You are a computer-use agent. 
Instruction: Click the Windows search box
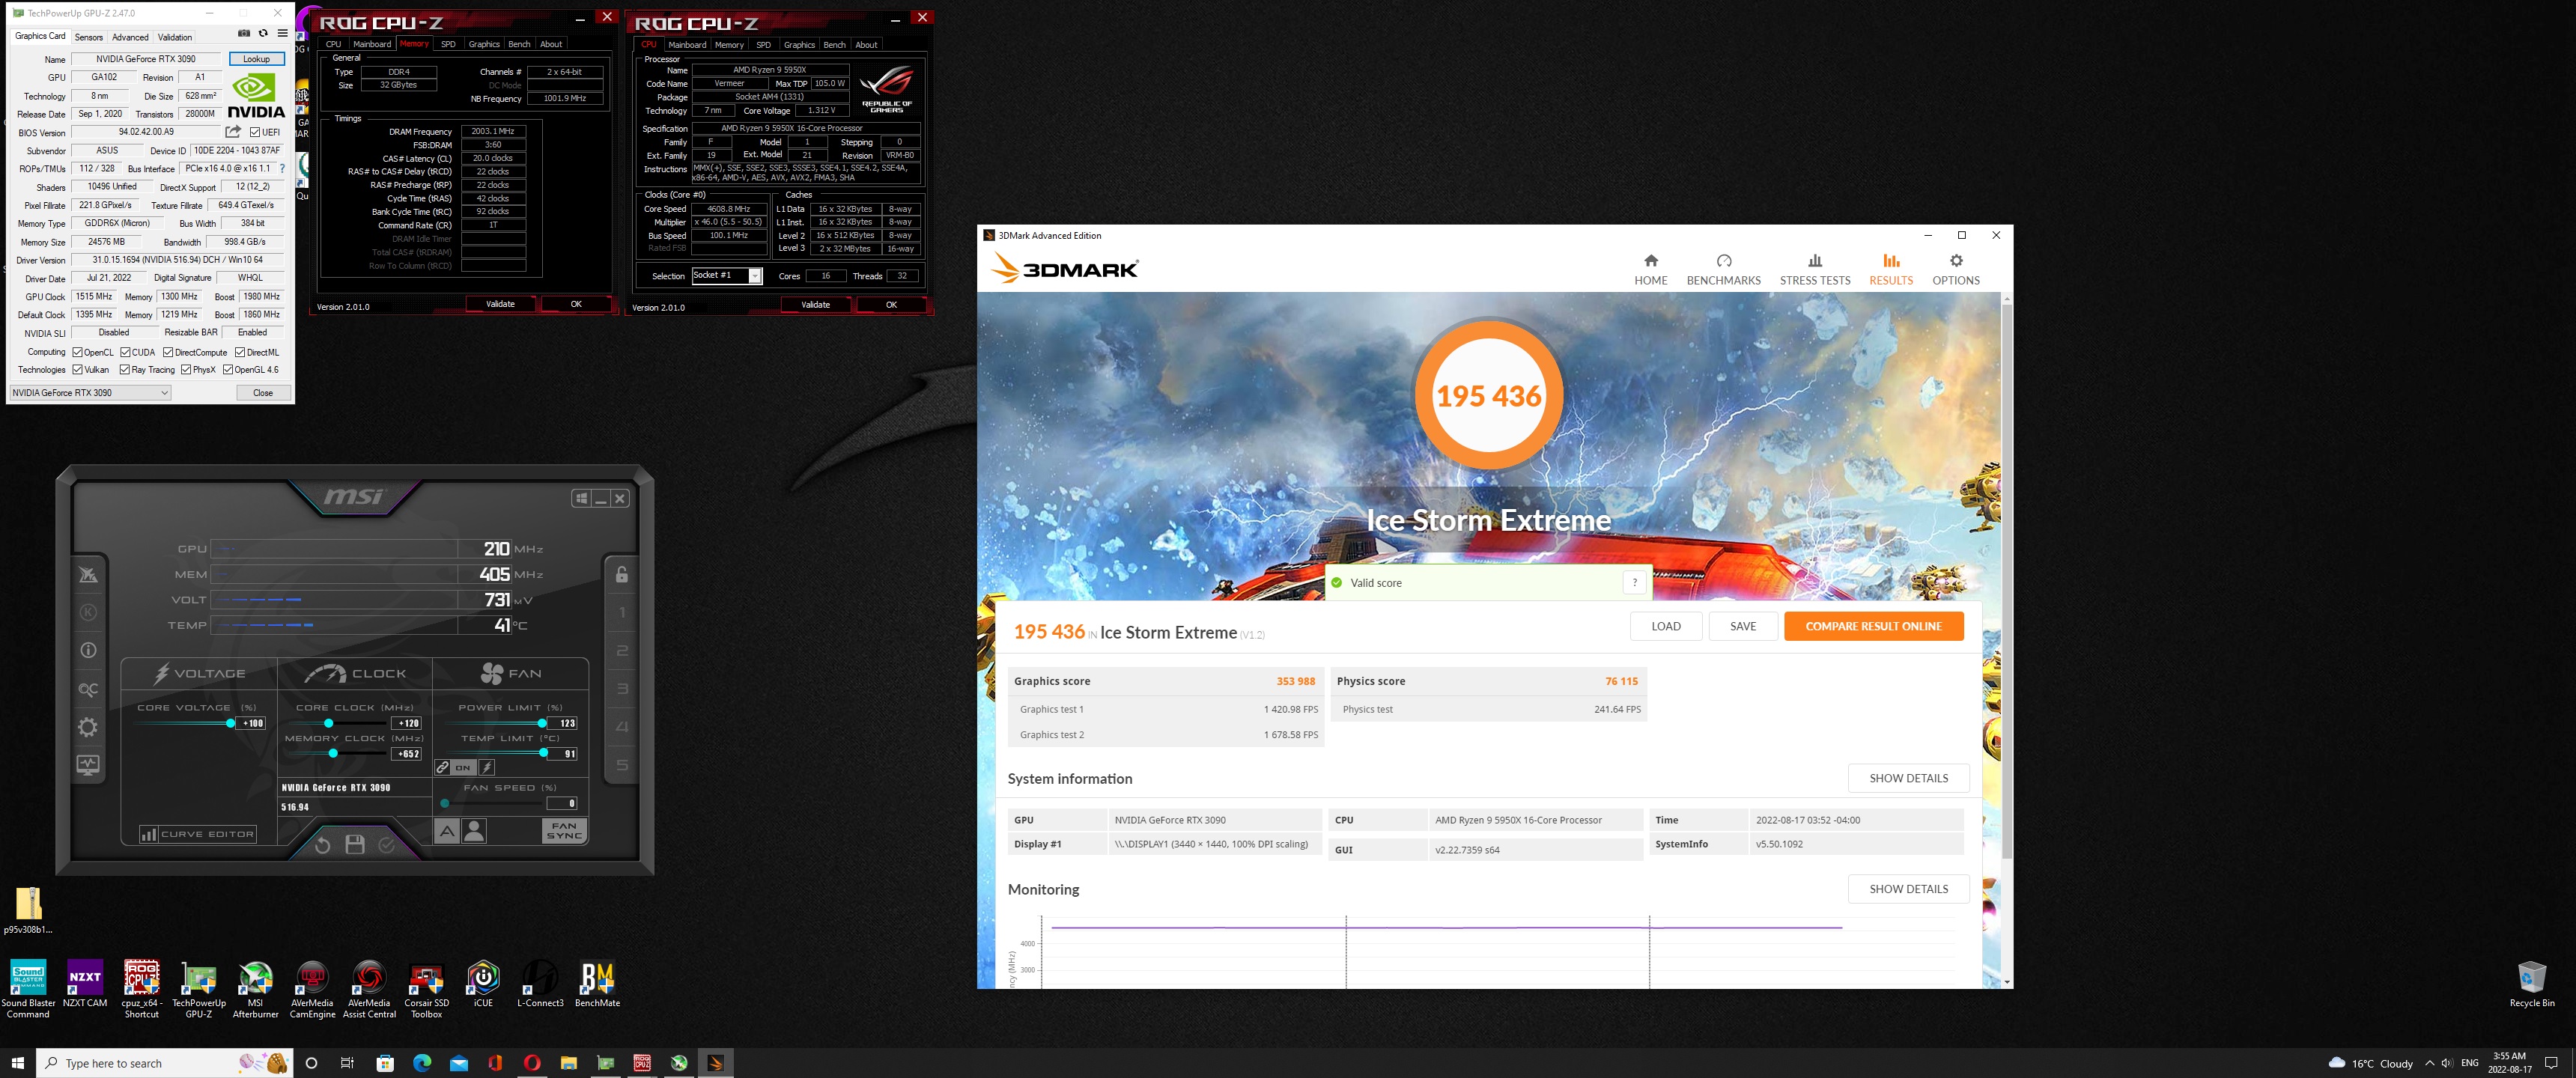click(165, 1062)
